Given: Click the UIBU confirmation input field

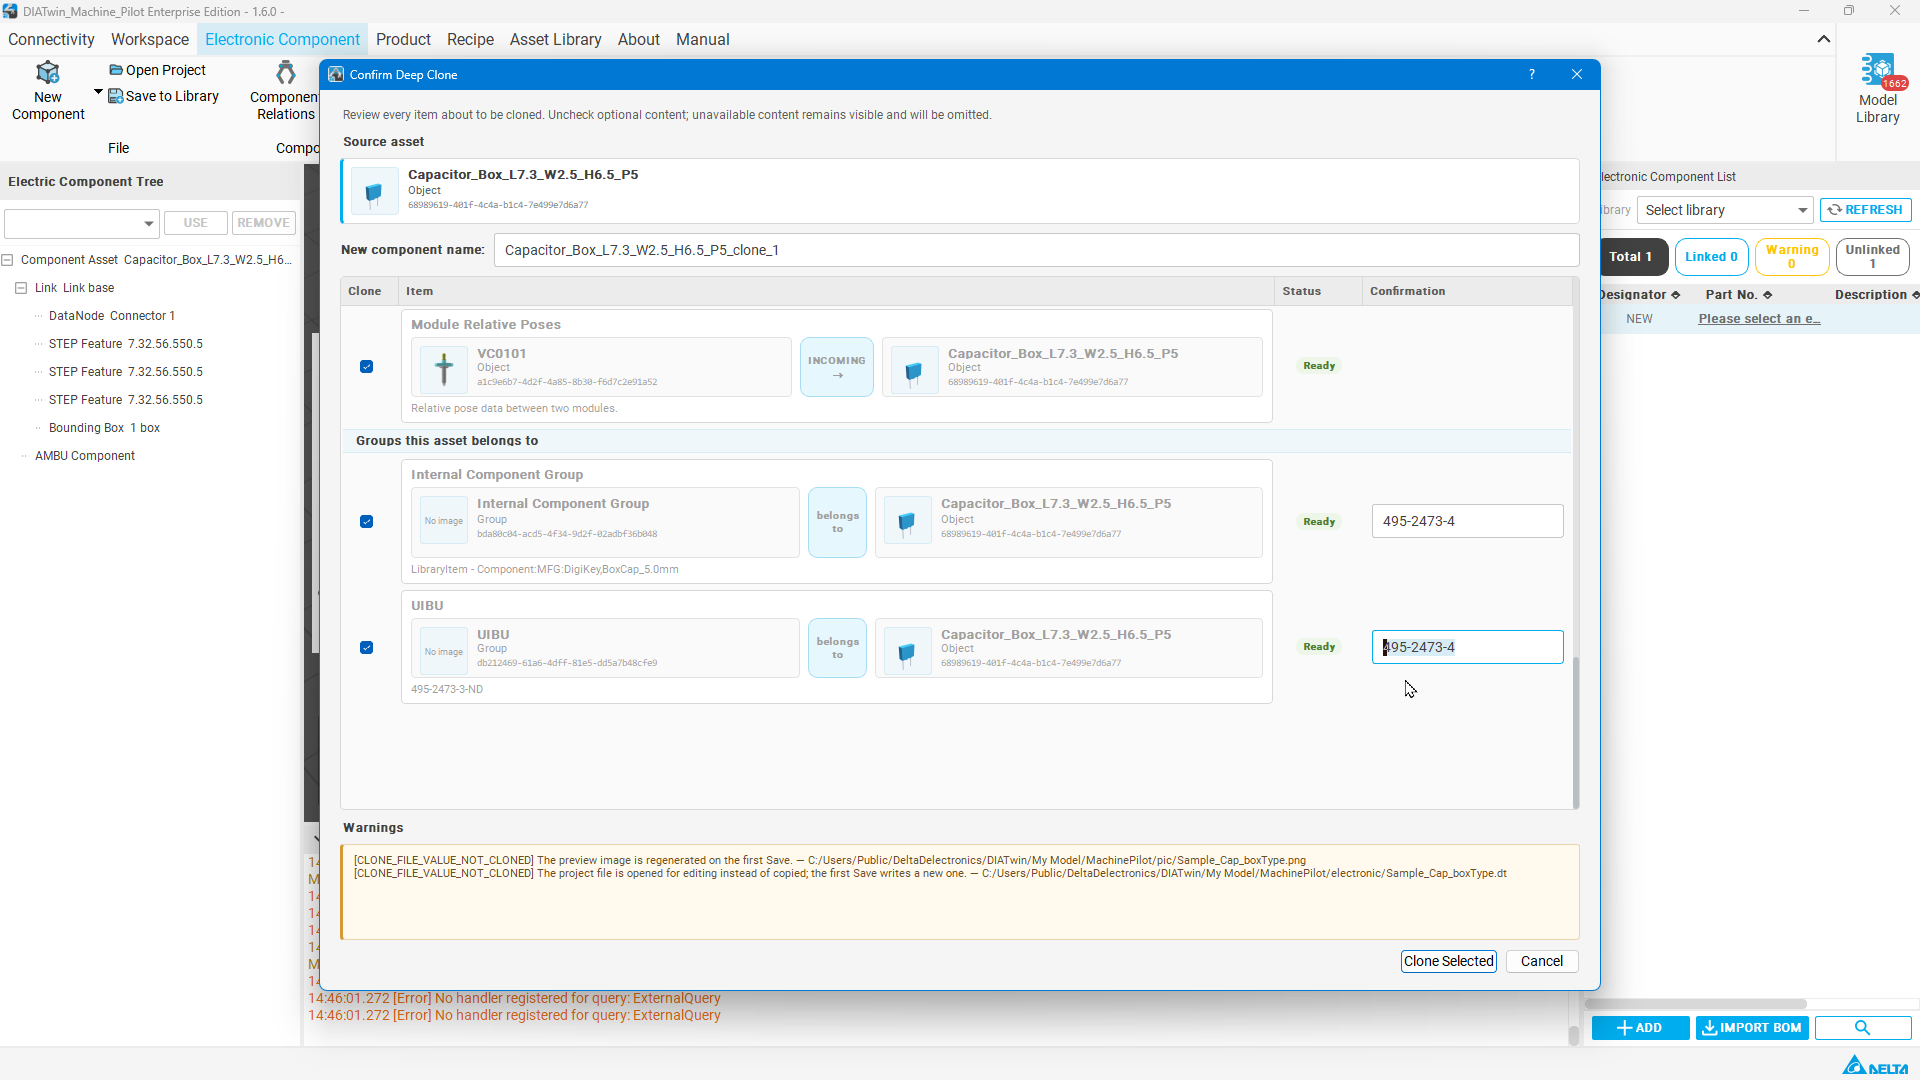Looking at the screenshot, I should click(x=1467, y=647).
